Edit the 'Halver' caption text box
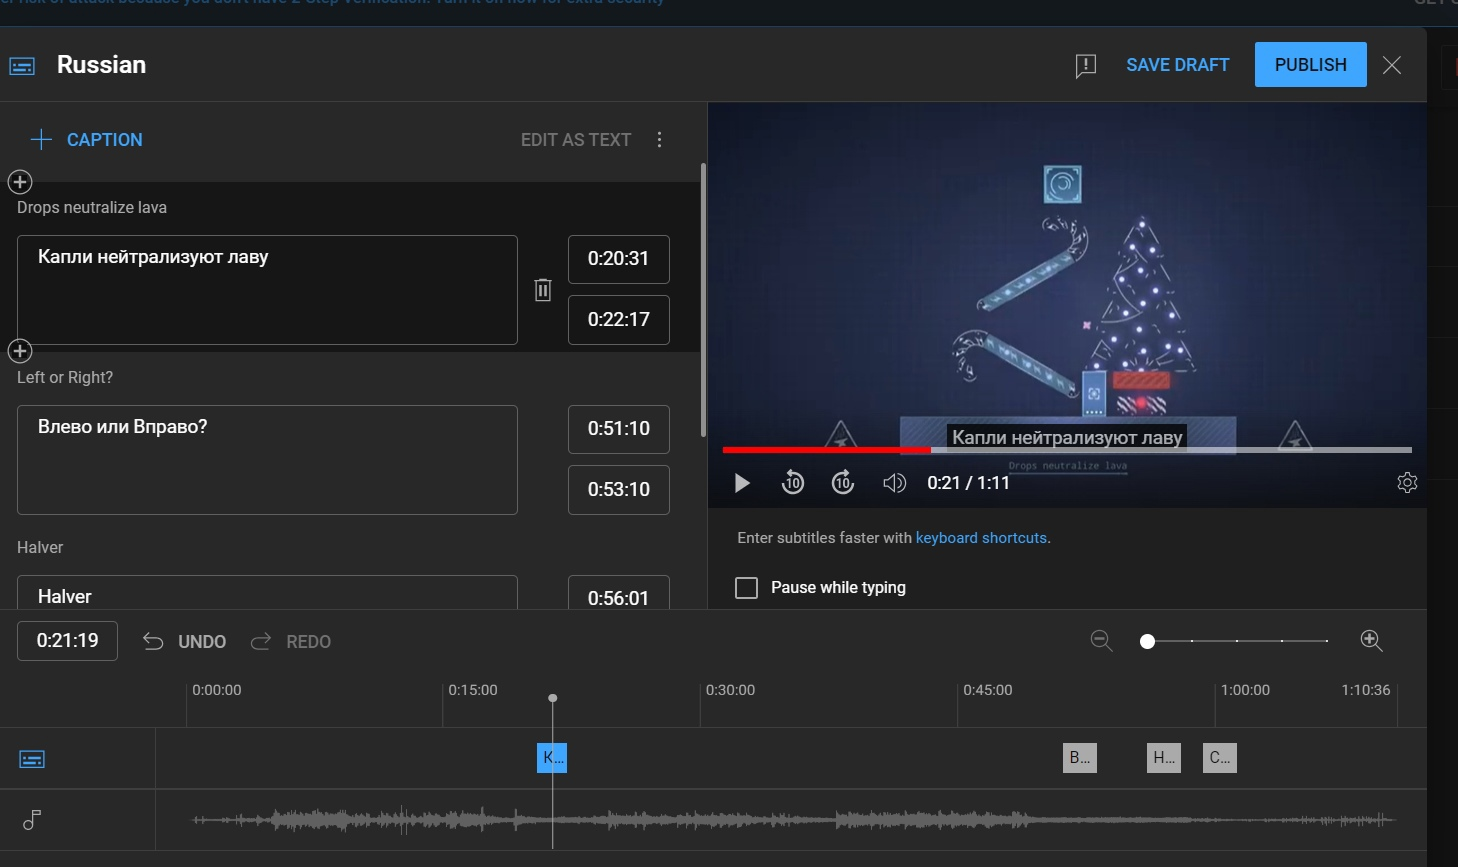The image size is (1458, 867). [267, 593]
